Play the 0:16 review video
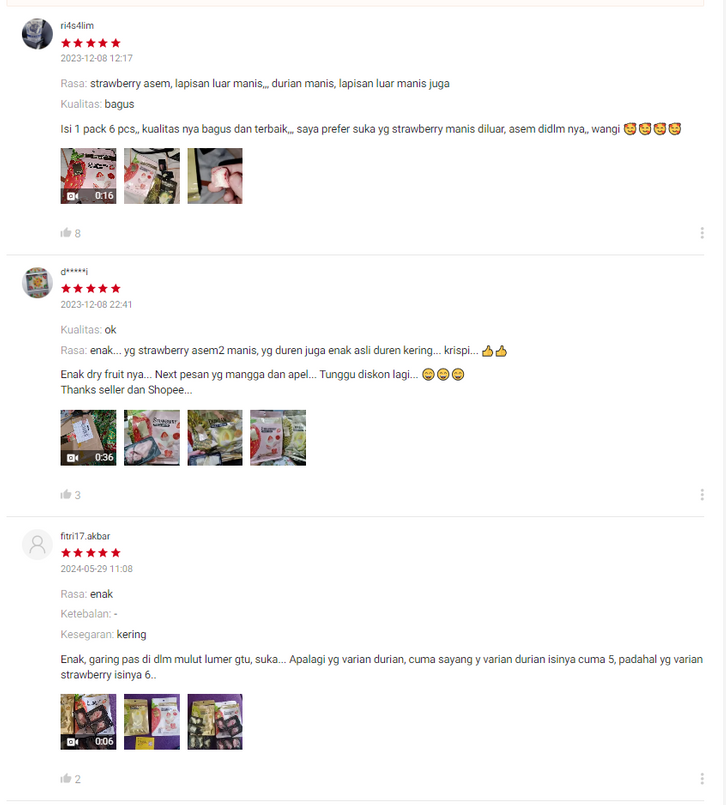The height and width of the screenshot is (805, 726). point(88,176)
